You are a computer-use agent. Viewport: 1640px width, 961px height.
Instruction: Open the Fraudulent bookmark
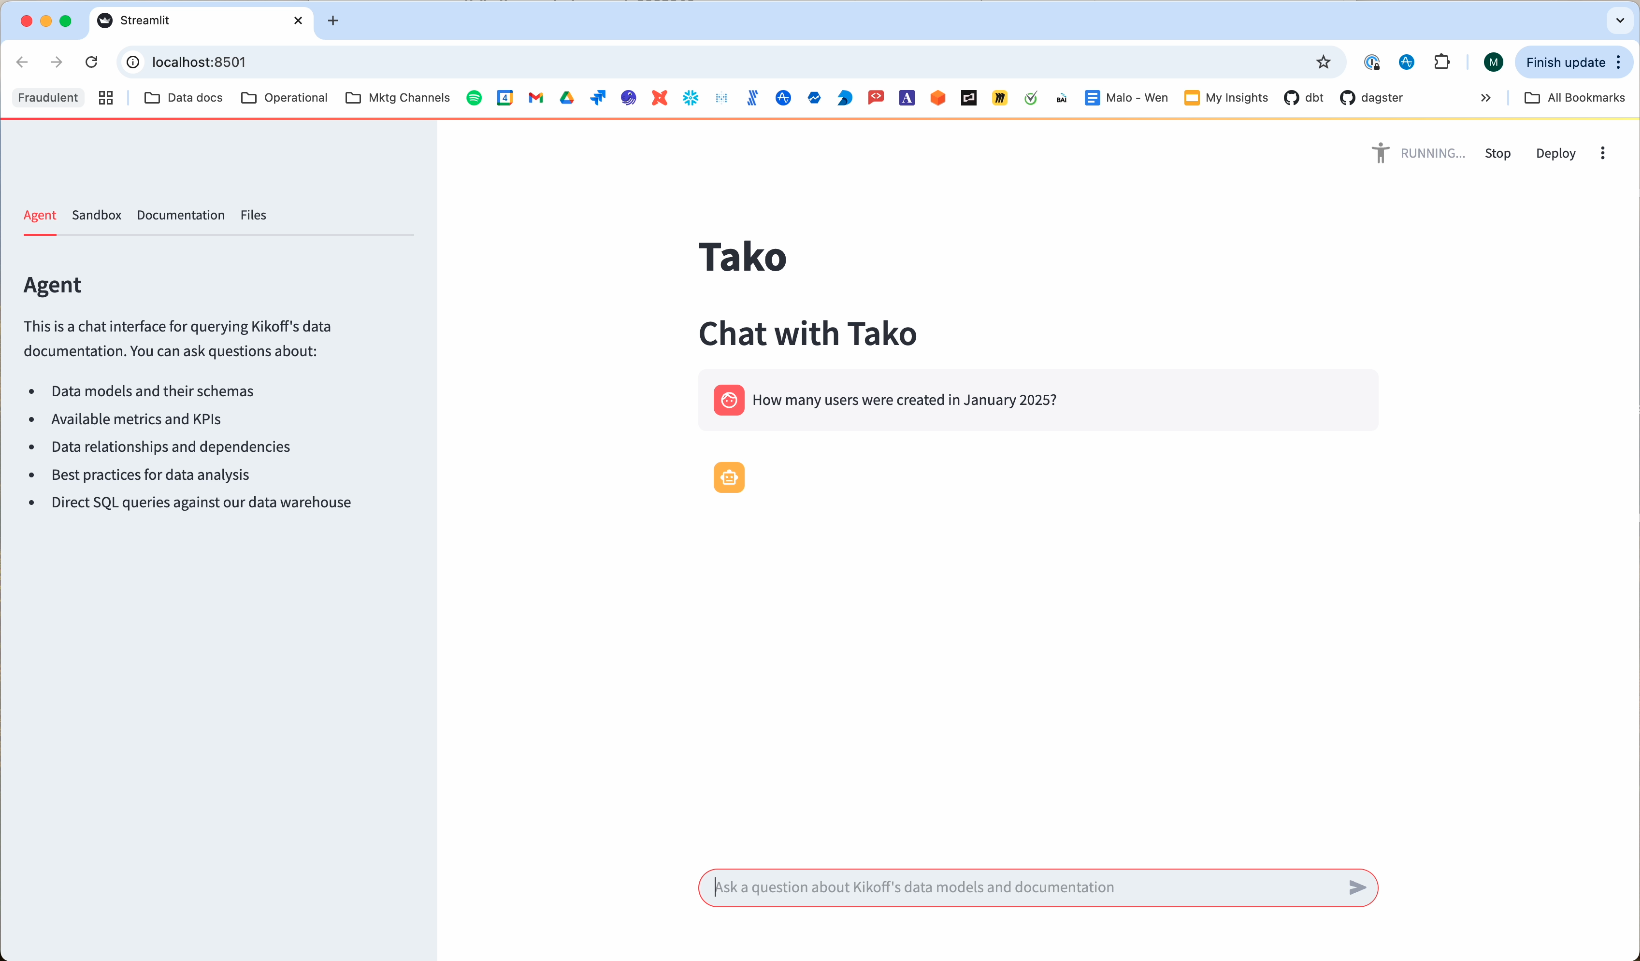pyautogui.click(x=48, y=98)
